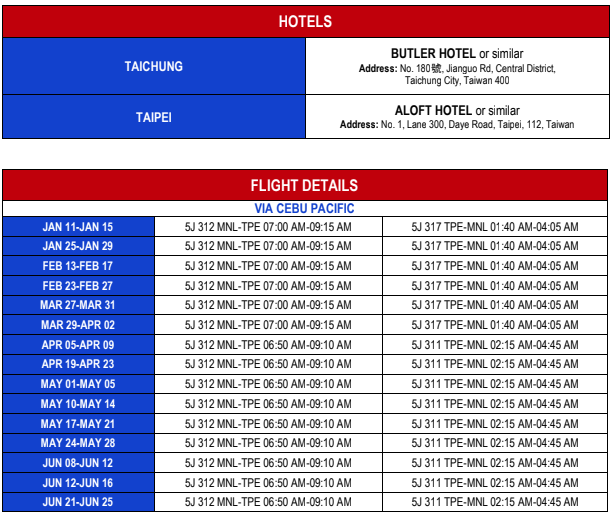
Task: Click the MAR 27-MAR 31 date cell
Action: (x=78, y=305)
